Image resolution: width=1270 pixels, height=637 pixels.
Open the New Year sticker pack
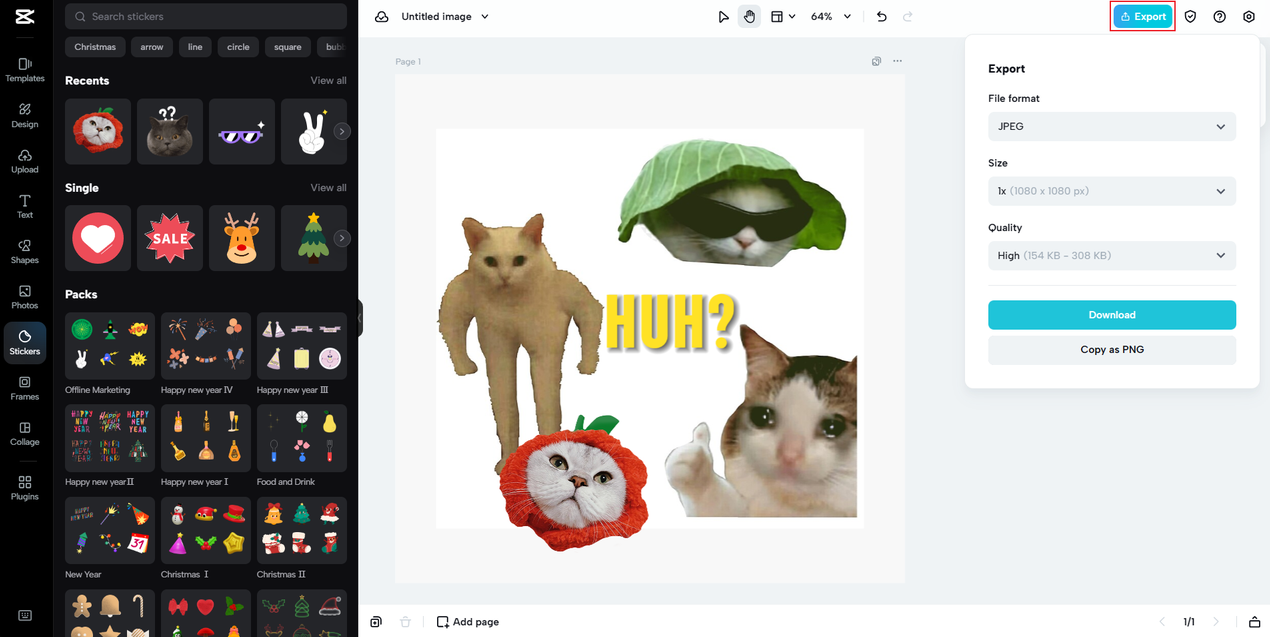110,531
